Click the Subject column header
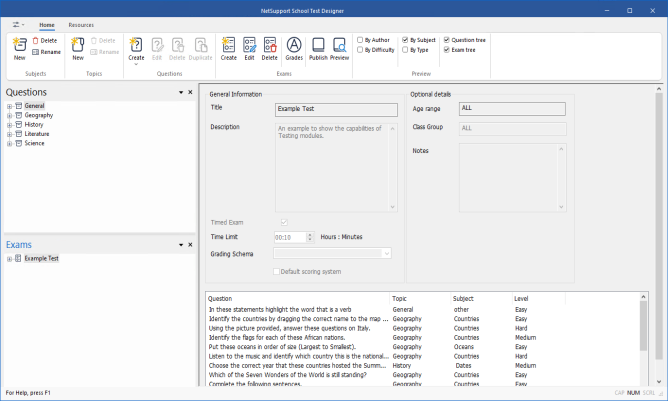Image resolution: width=668 pixels, height=401 pixels. click(481, 298)
